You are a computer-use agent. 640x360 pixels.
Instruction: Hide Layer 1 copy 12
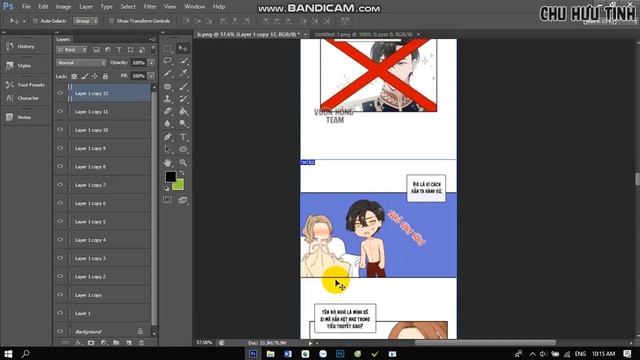[x=60, y=93]
